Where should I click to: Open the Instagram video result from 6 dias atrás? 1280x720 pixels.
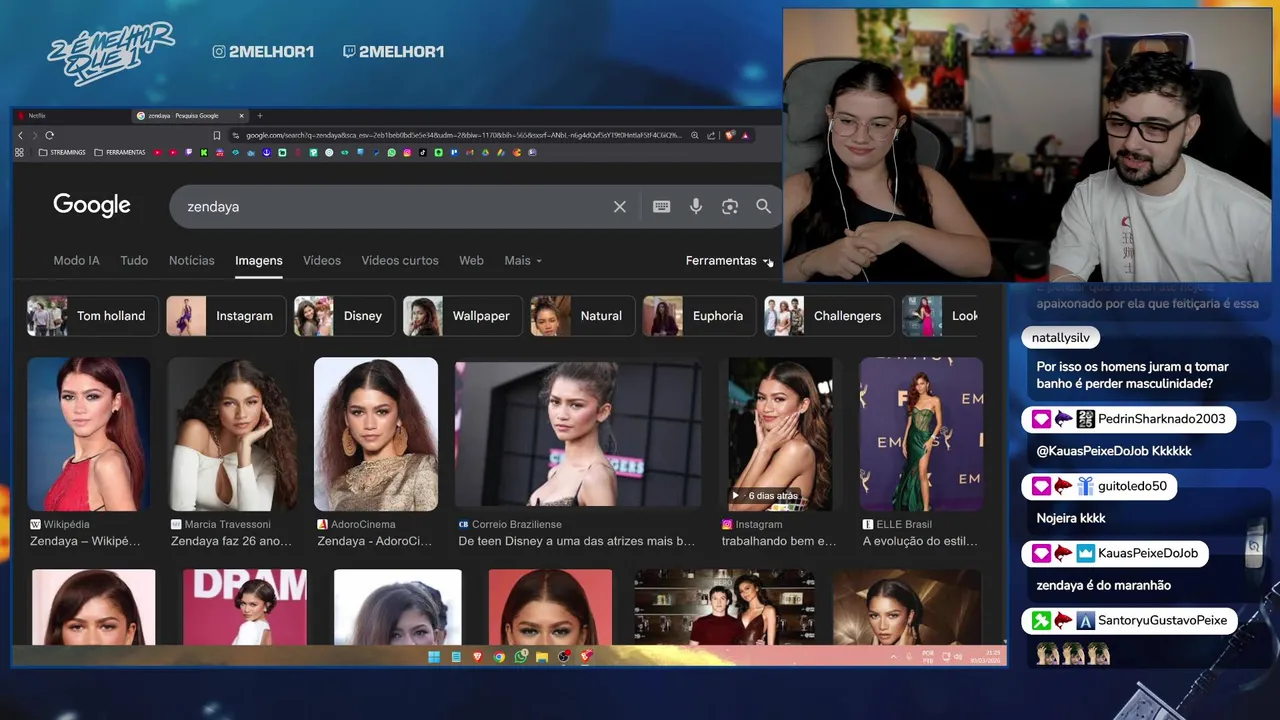coord(780,434)
